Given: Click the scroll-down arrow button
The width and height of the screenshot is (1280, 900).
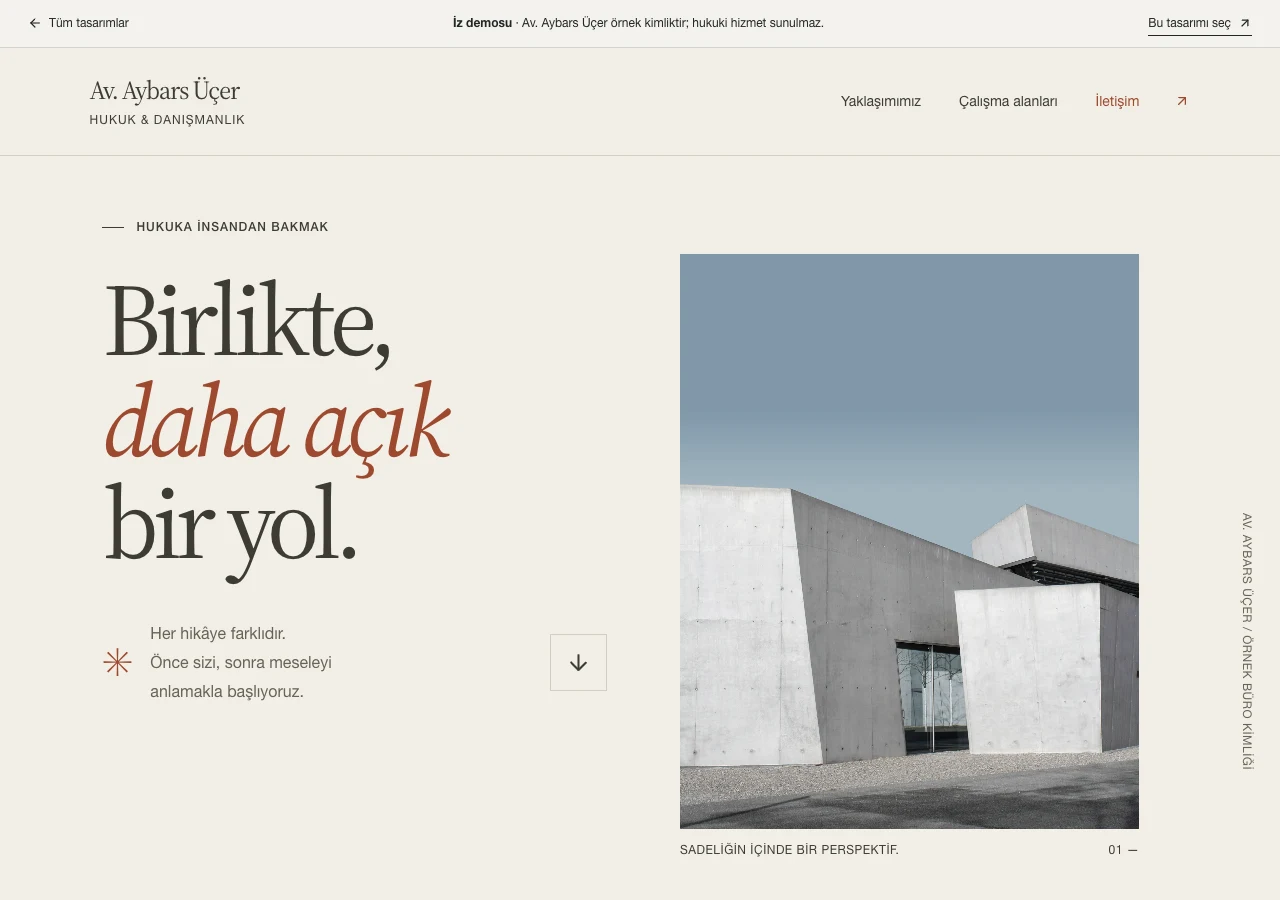Looking at the screenshot, I should tap(578, 662).
